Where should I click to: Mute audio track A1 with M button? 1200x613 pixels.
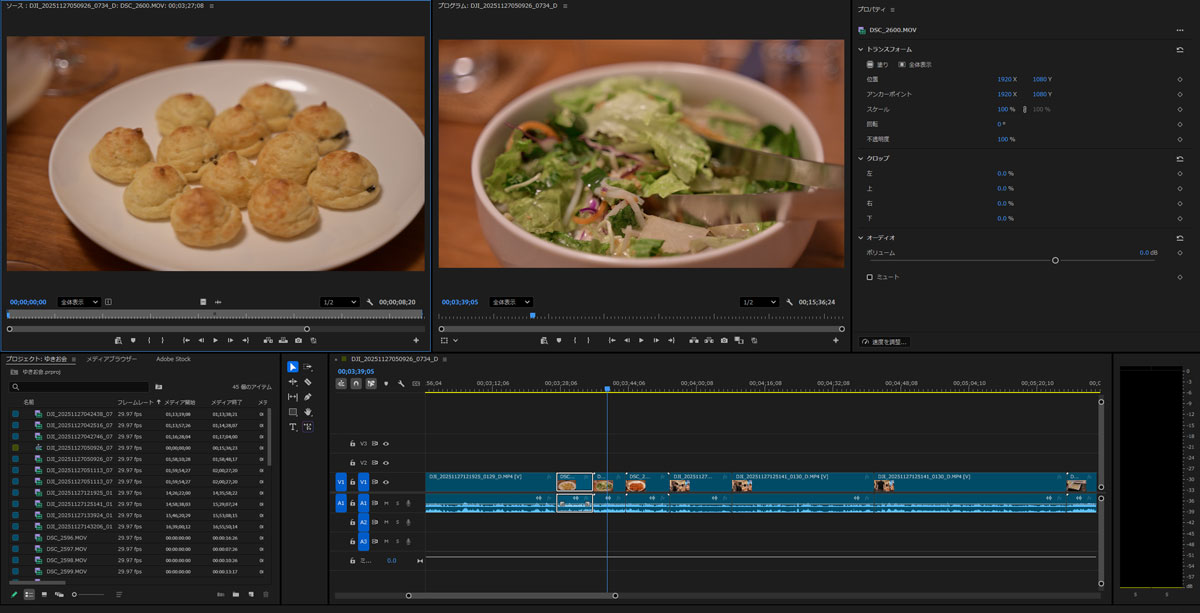click(x=386, y=503)
